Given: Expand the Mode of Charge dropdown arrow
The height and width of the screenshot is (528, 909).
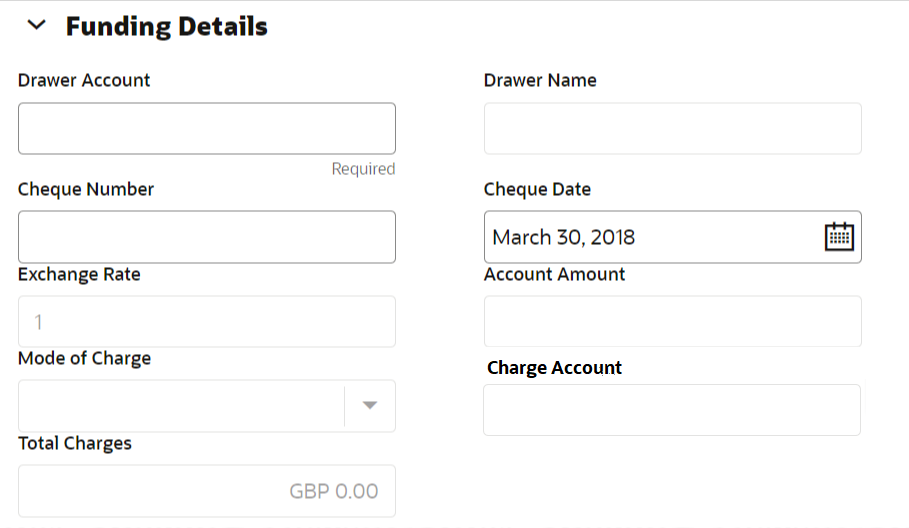Looking at the screenshot, I should (x=370, y=405).
